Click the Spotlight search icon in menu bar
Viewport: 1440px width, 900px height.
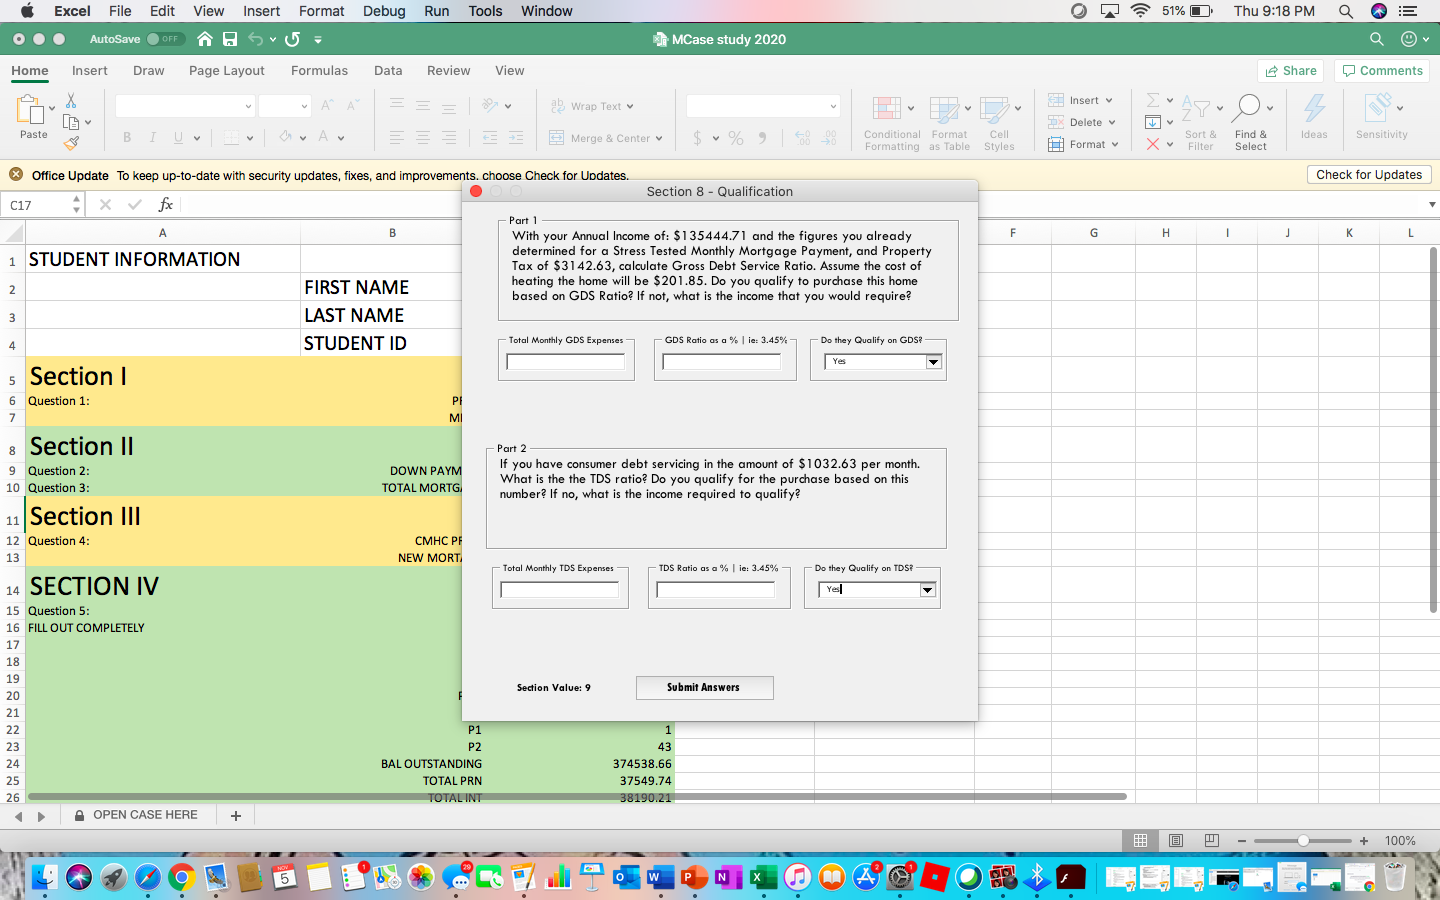[1346, 11]
